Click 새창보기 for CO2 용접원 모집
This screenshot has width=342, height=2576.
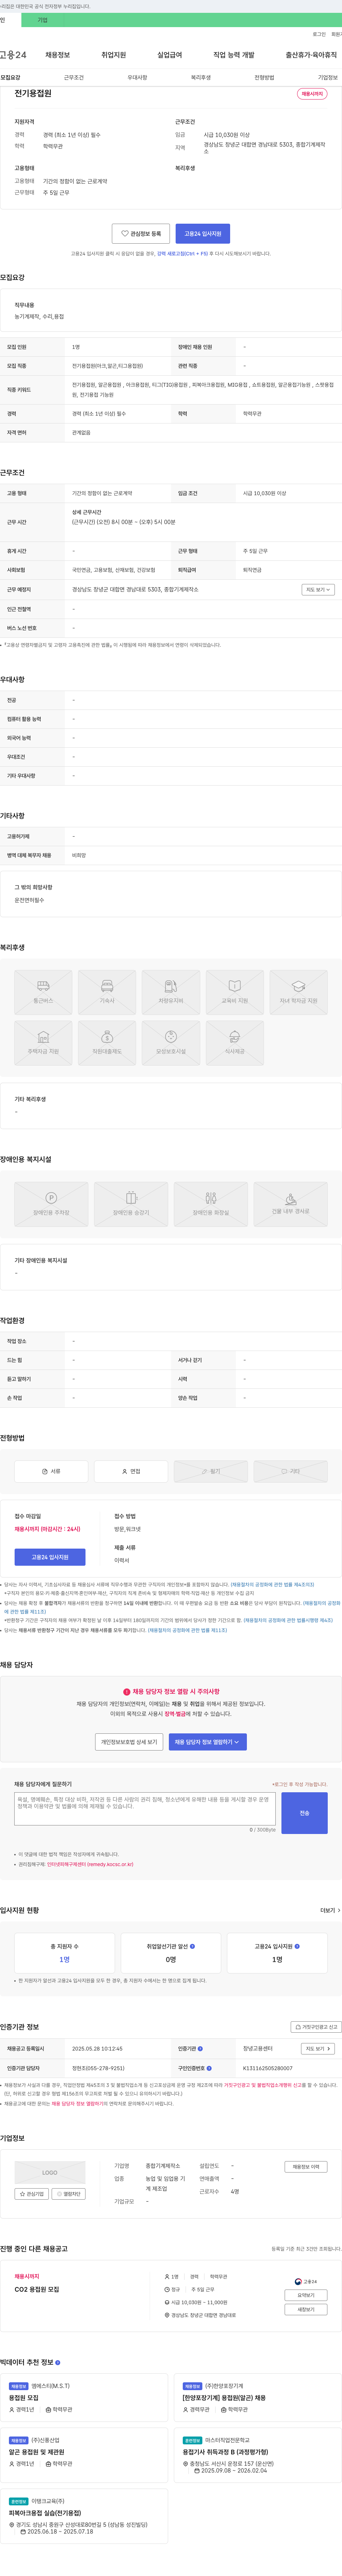[x=306, y=2309]
